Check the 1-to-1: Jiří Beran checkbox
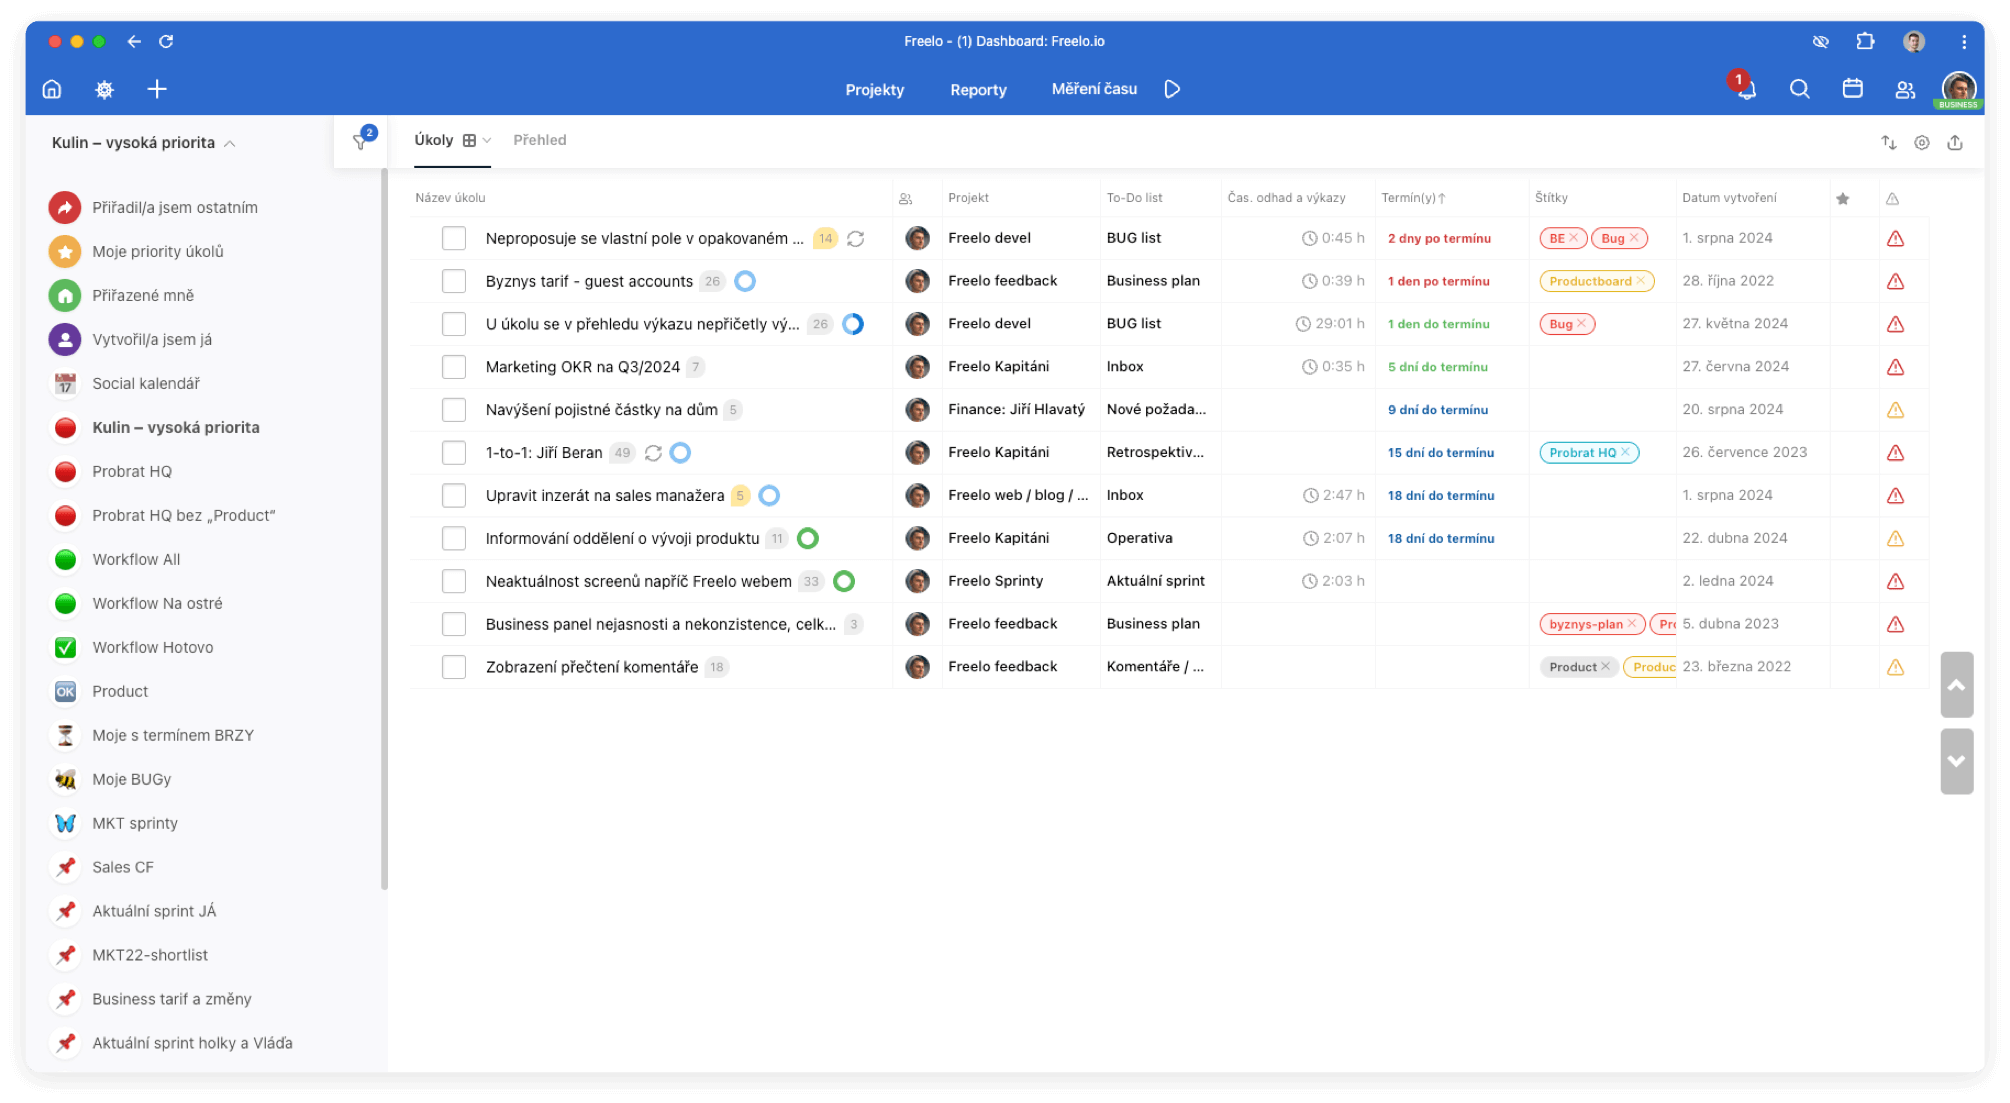The height and width of the screenshot is (1103, 2010). pyautogui.click(x=454, y=453)
